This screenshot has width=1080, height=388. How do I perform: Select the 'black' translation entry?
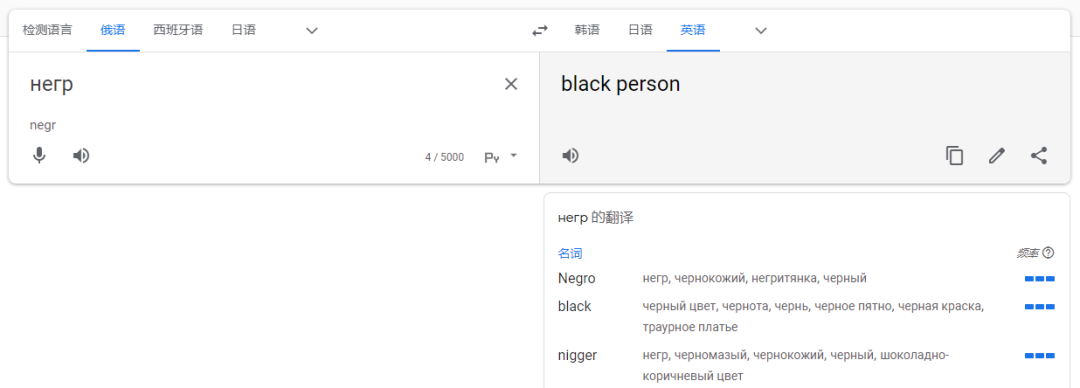pos(574,307)
